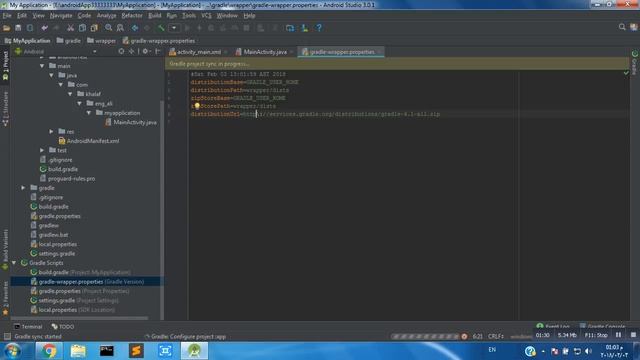Viewport: 640px width, 360px height.
Task: Select local.properties (SDK Location) item
Action: [x=73, y=310]
